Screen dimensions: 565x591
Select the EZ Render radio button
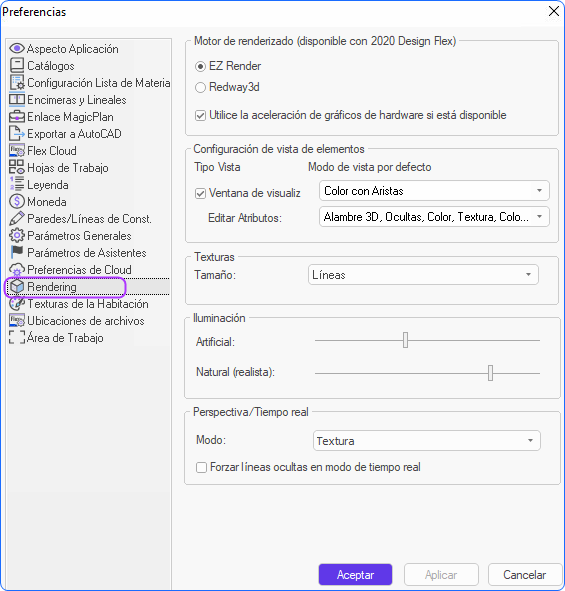pos(200,67)
